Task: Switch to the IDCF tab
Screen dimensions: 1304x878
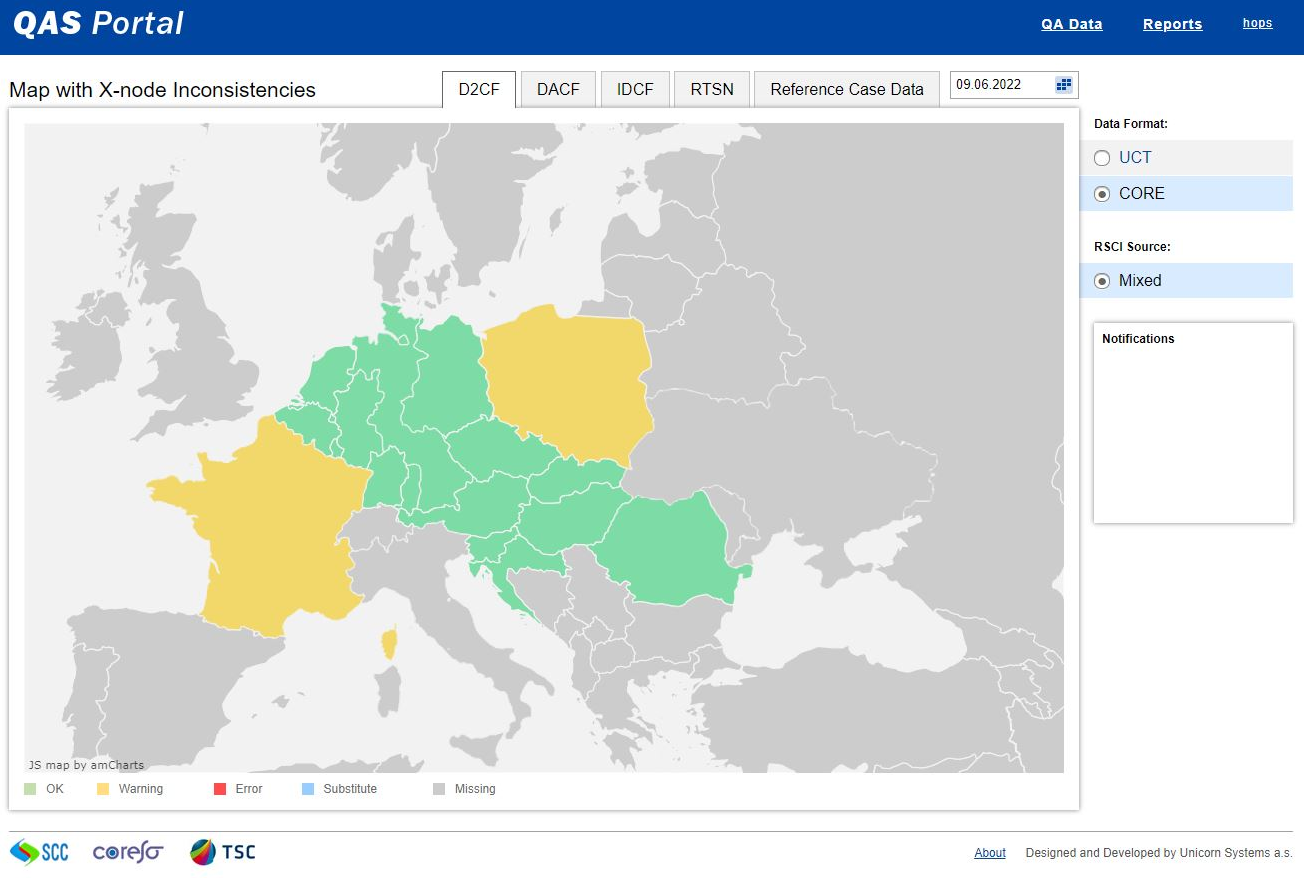Action: click(x=635, y=89)
